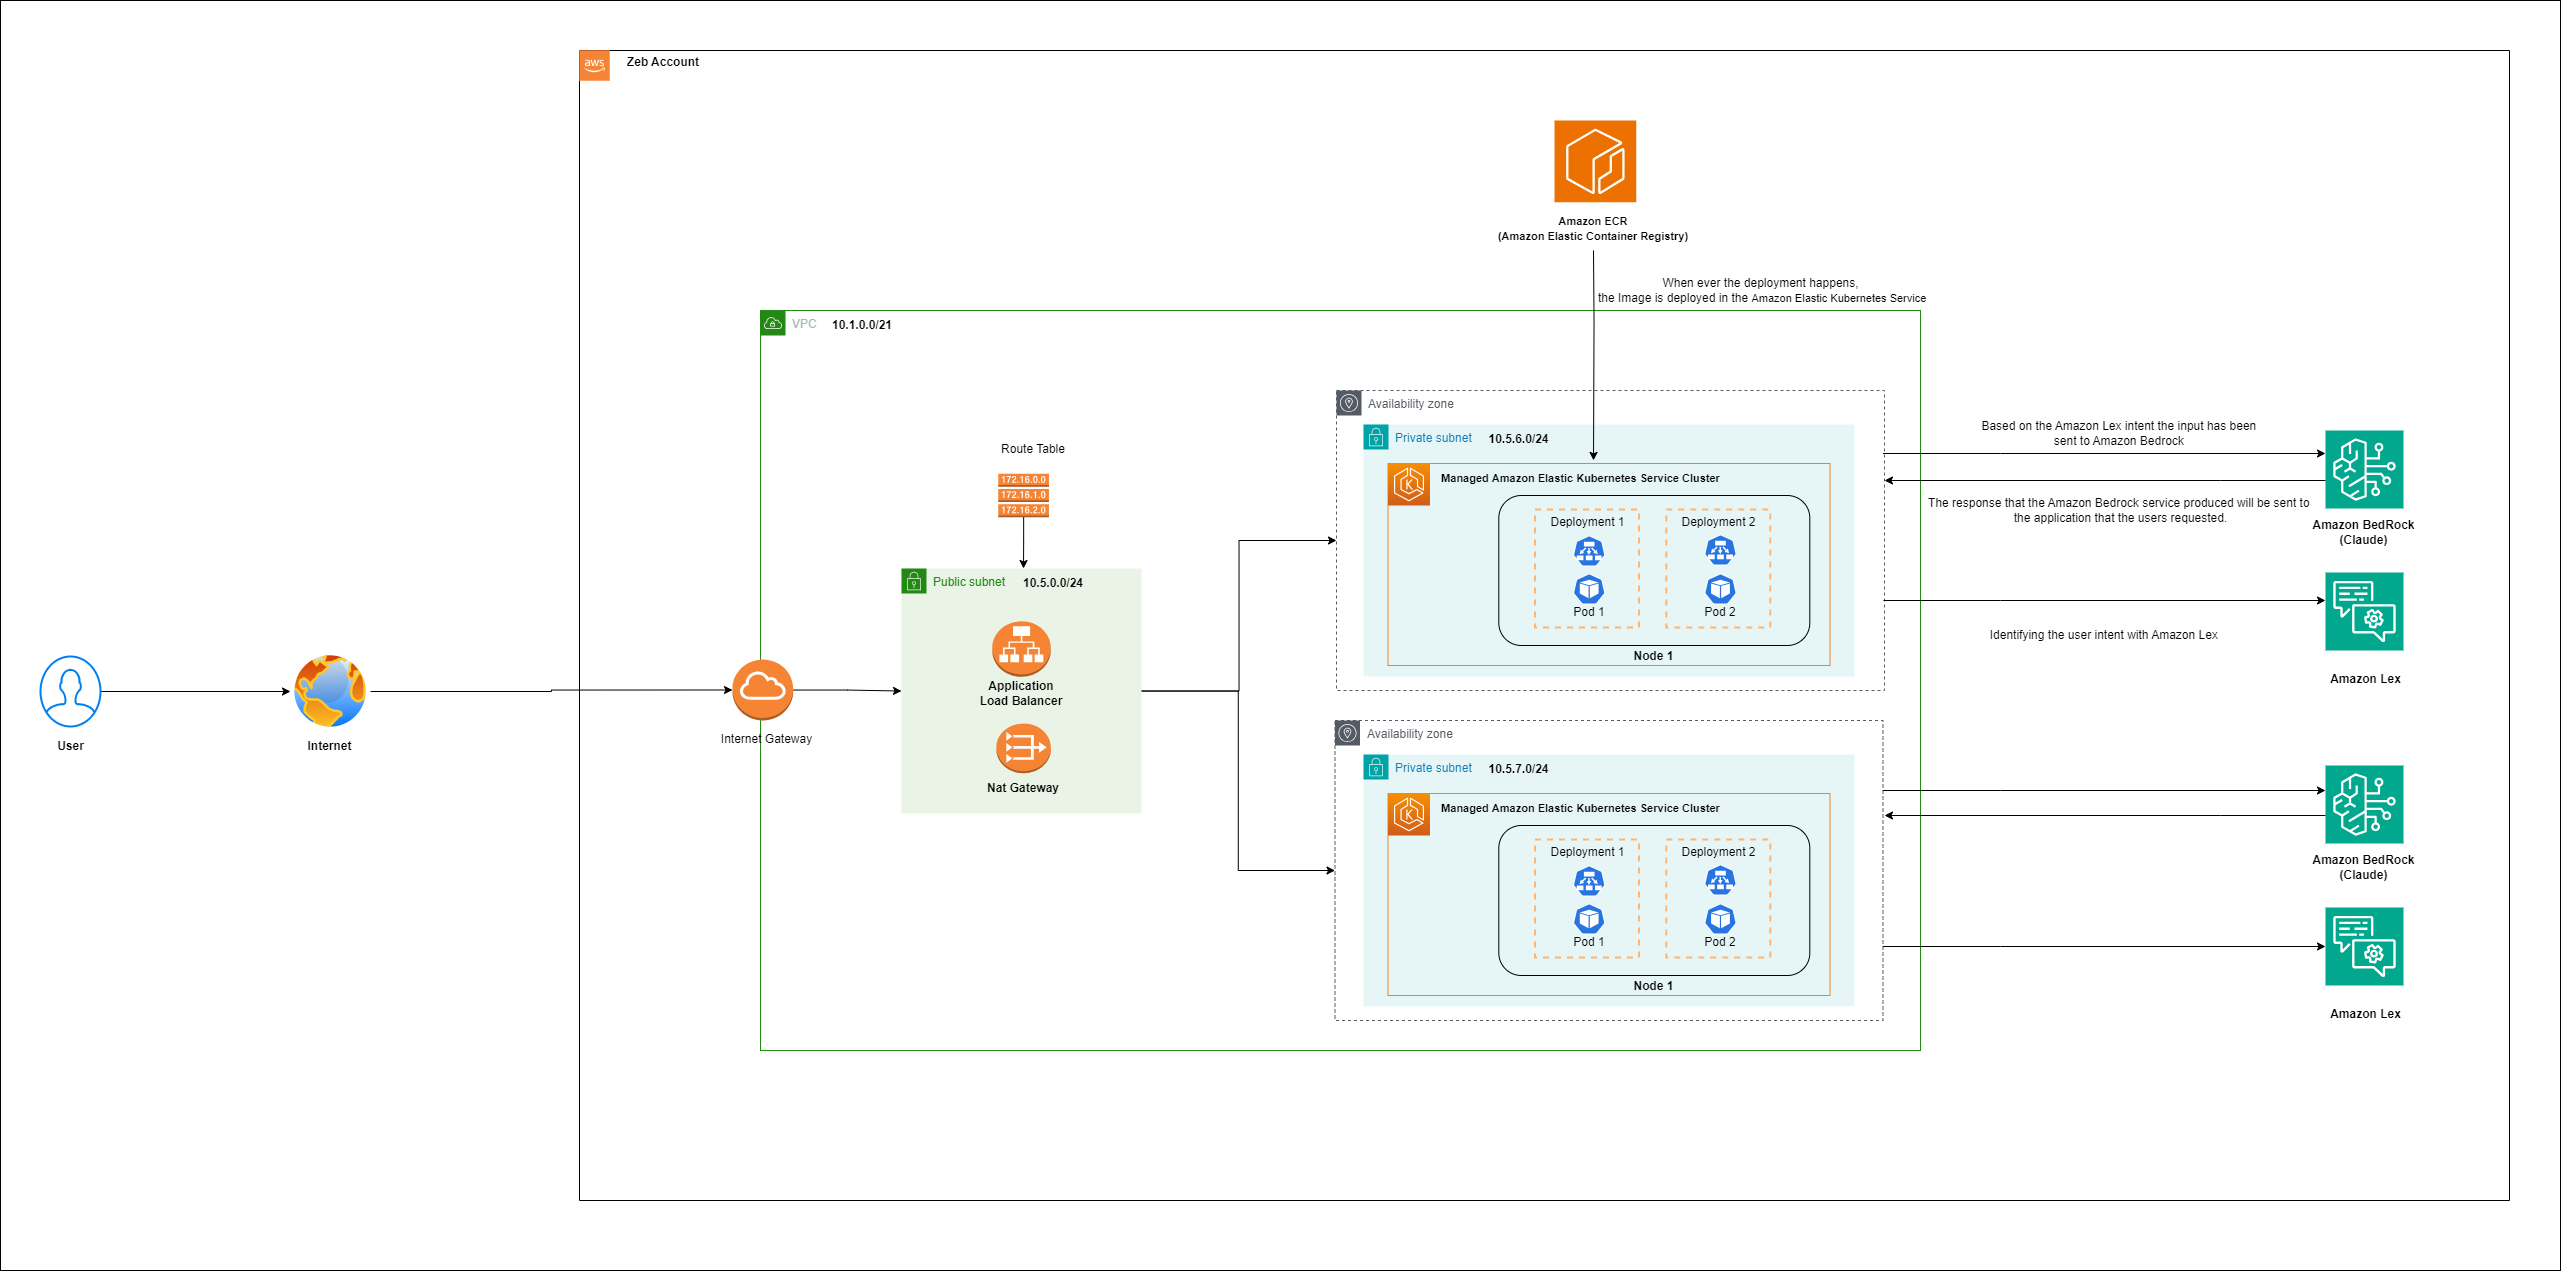The image size is (2561, 1271).
Task: Click upper Amazon BedRock (Claude) icon
Action: click(x=2364, y=470)
